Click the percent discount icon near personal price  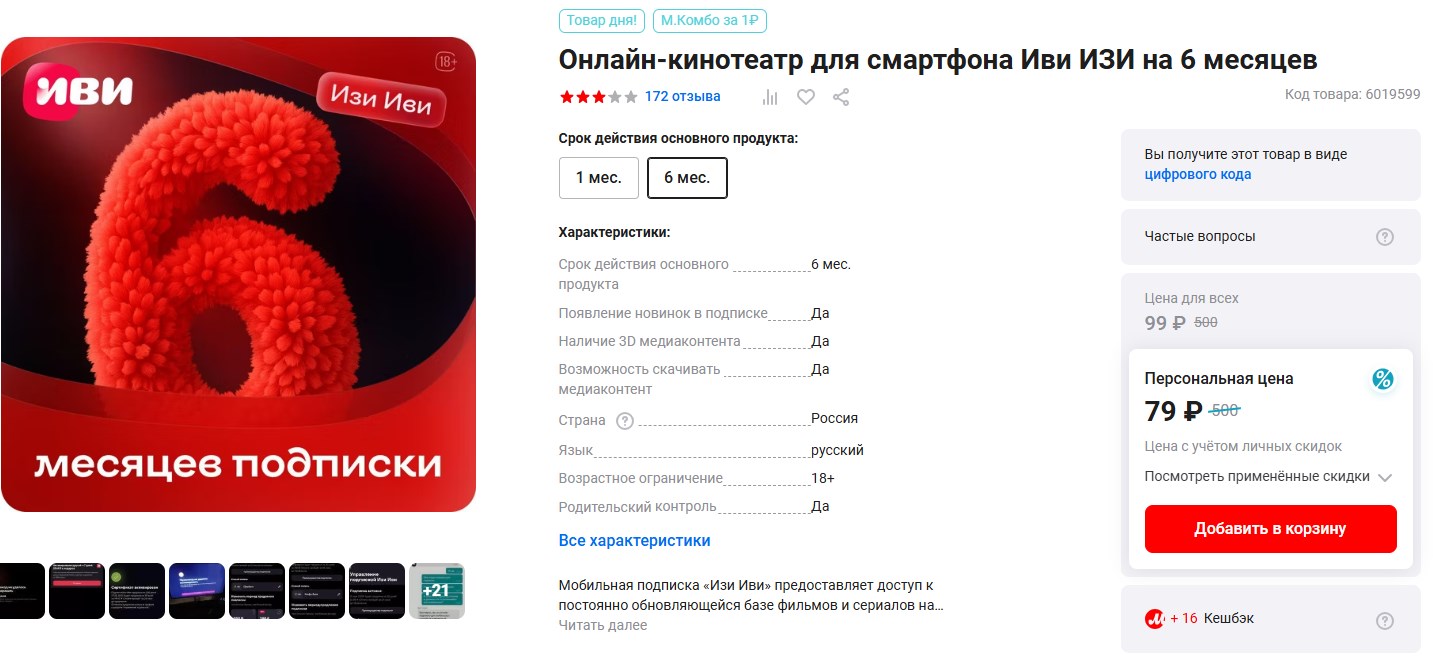(1382, 379)
